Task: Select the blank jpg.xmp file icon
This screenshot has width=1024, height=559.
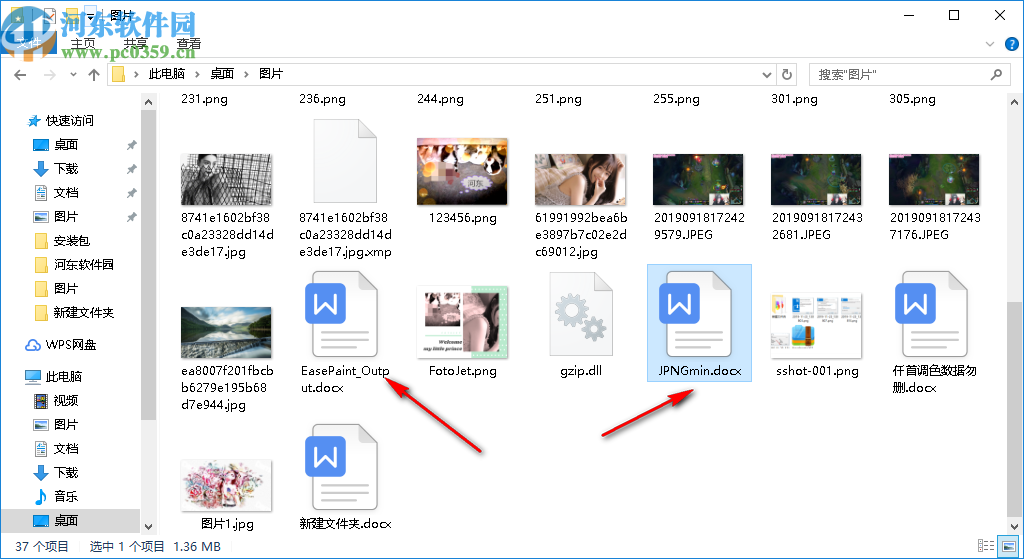Action: (345, 161)
